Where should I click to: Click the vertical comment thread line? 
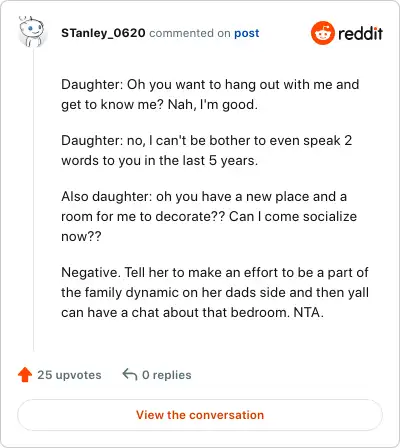click(x=33, y=200)
